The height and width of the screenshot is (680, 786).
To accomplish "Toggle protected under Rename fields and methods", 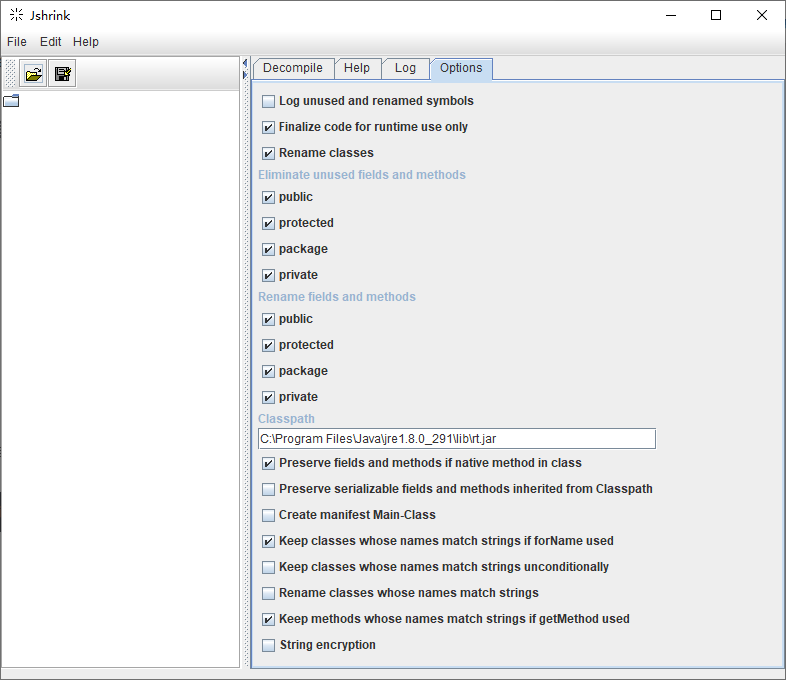I will pyautogui.click(x=269, y=346).
